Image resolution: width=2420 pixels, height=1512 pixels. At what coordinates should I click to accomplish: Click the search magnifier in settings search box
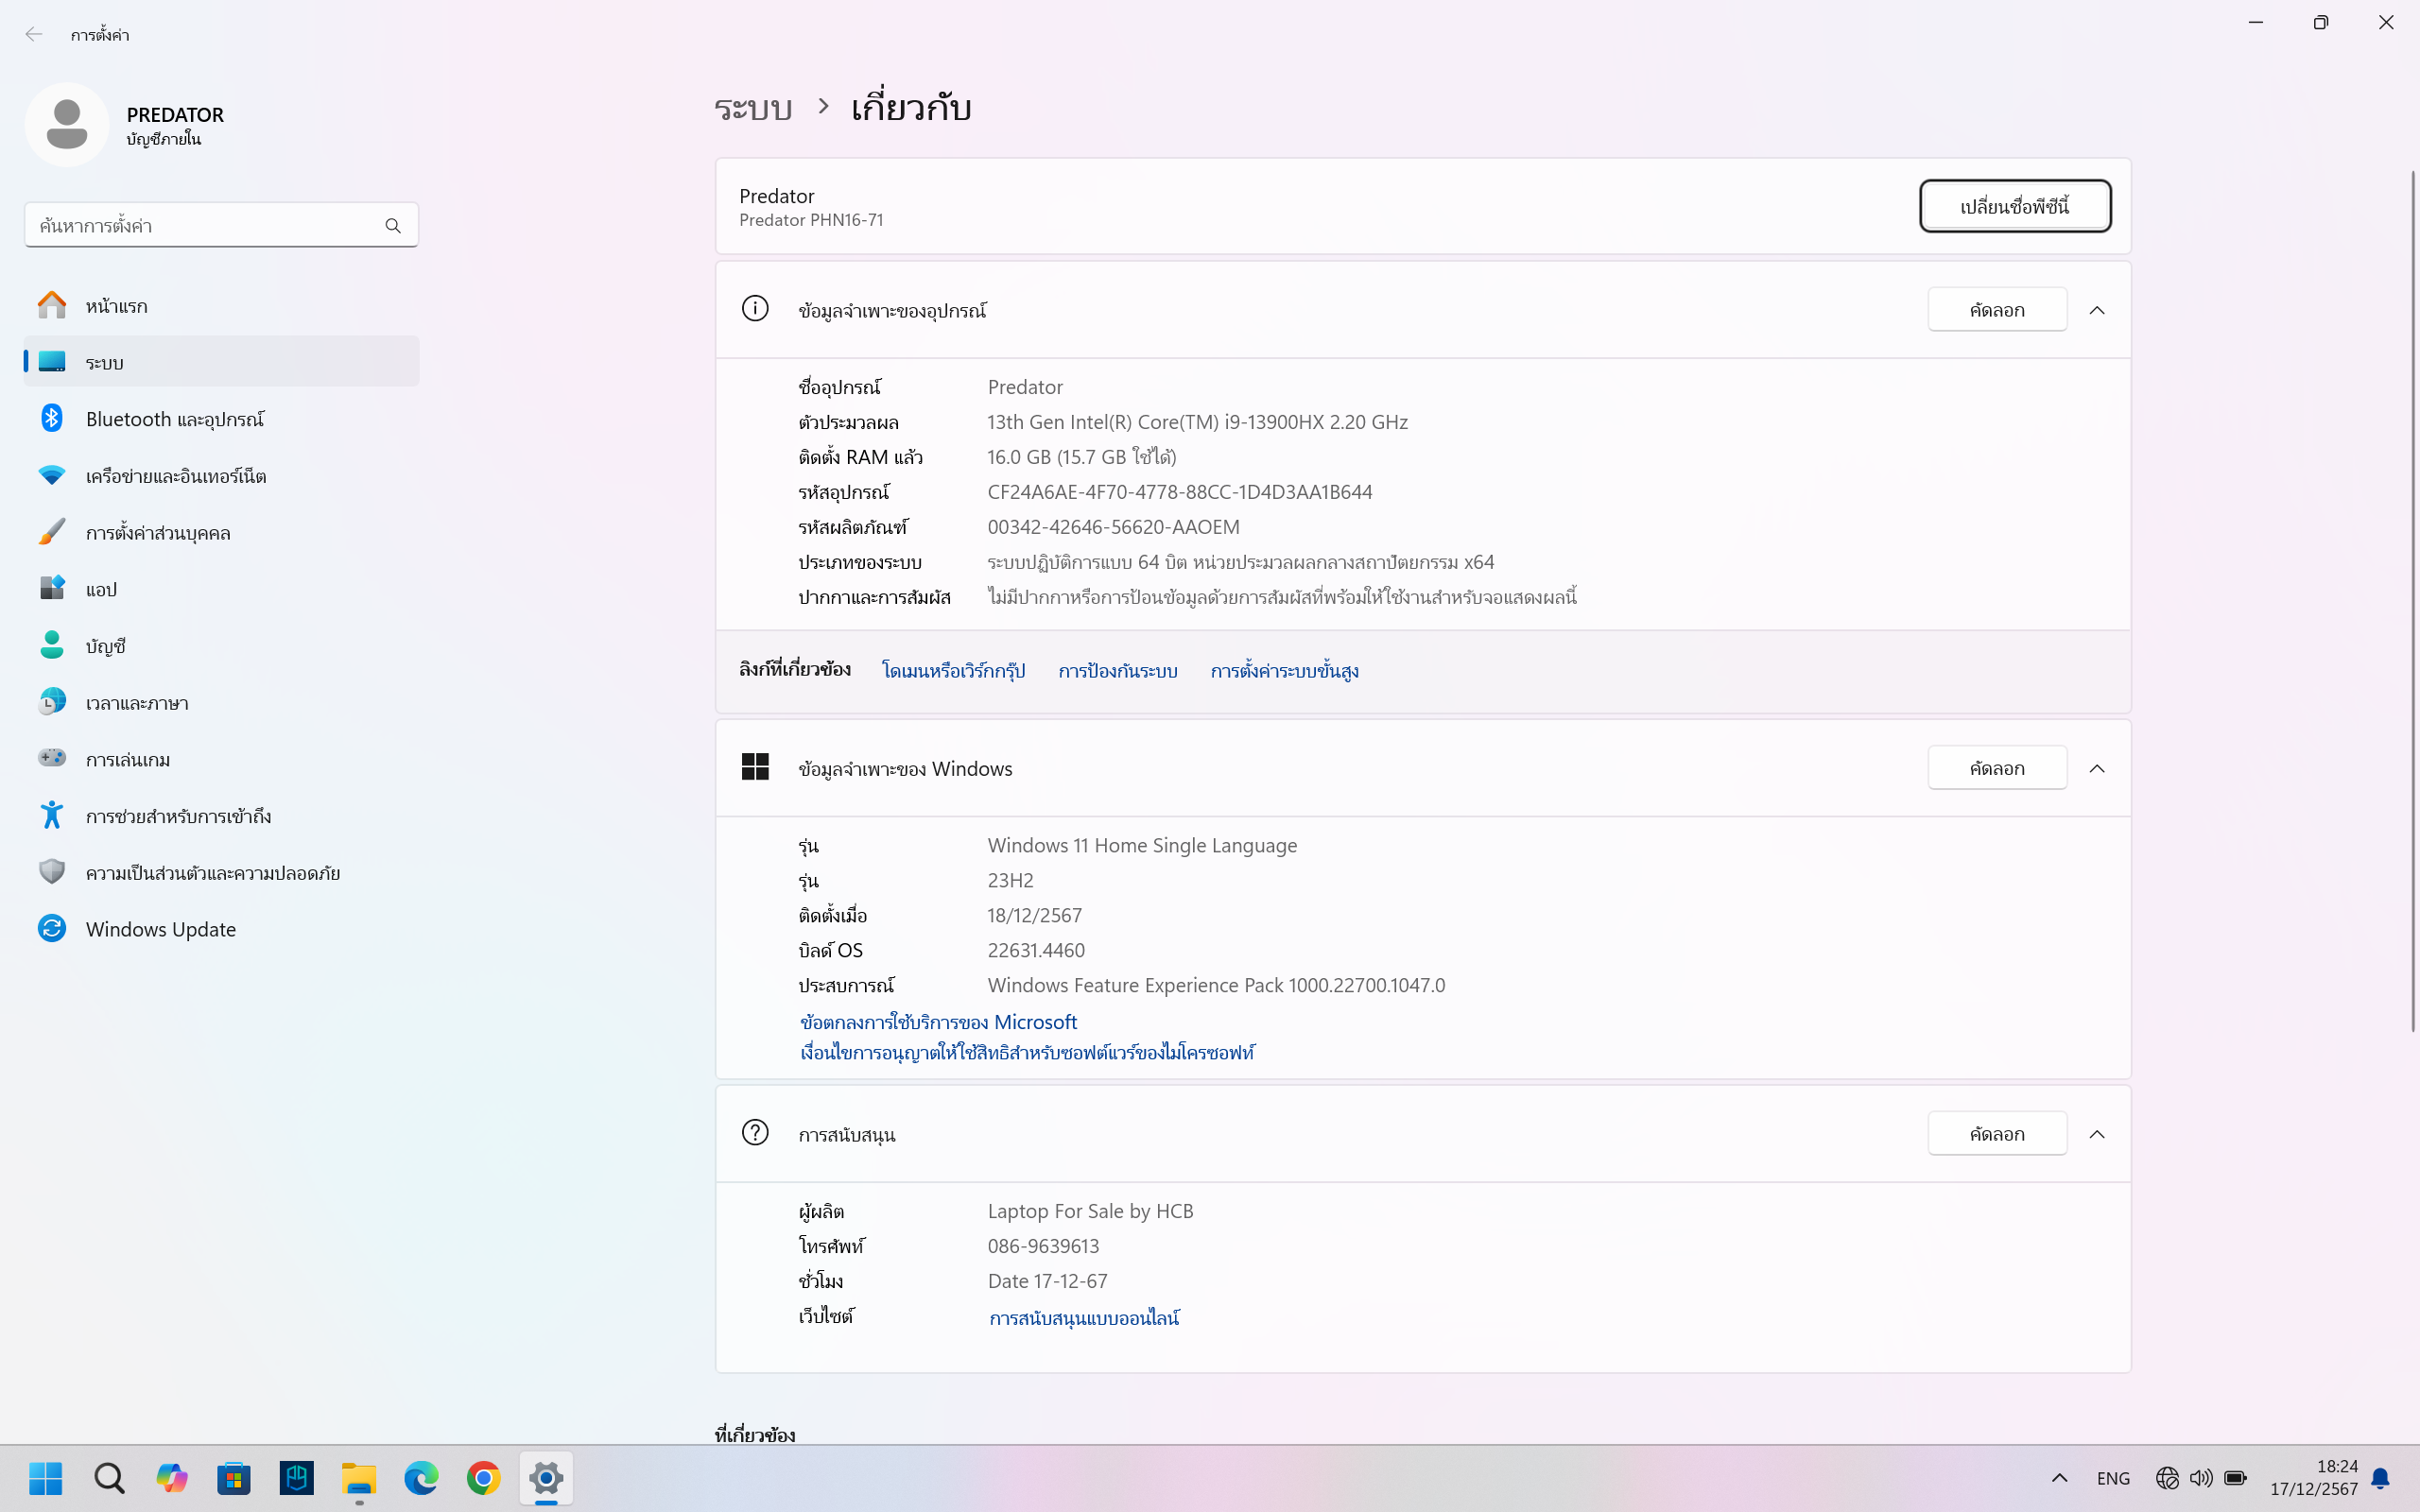(393, 226)
